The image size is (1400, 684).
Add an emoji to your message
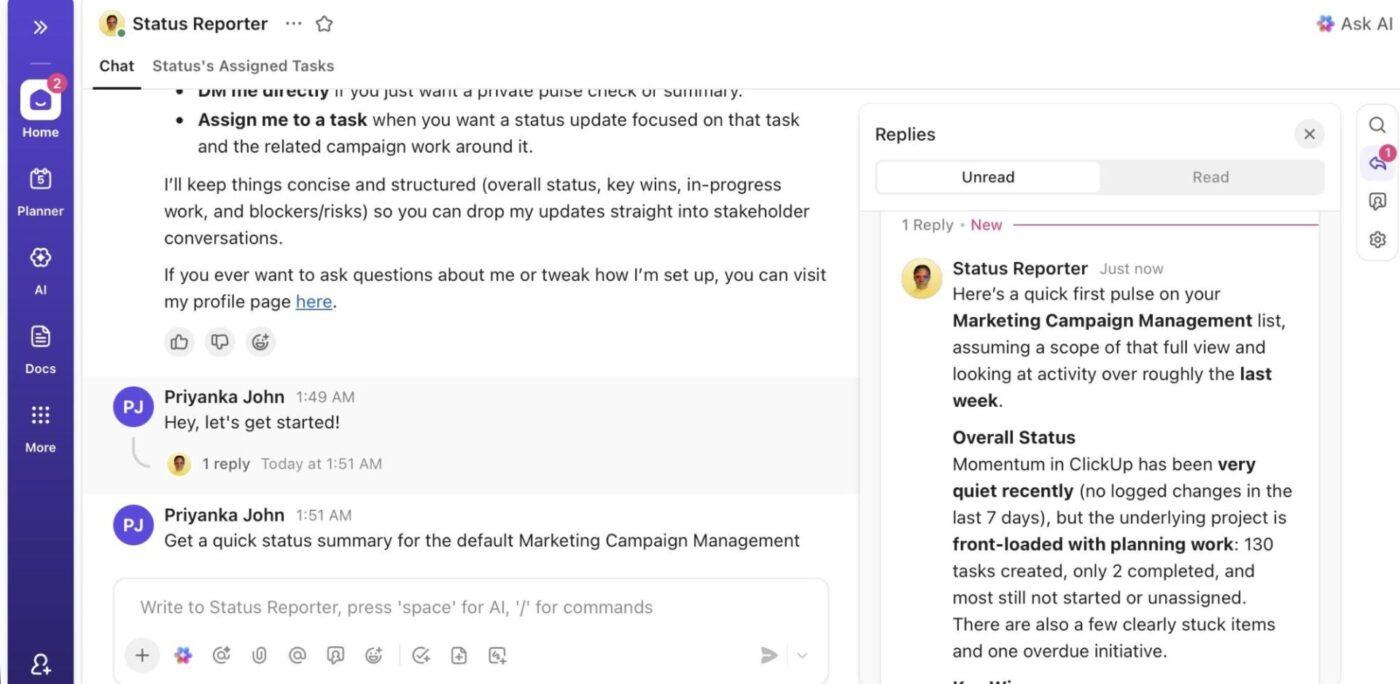[373, 655]
